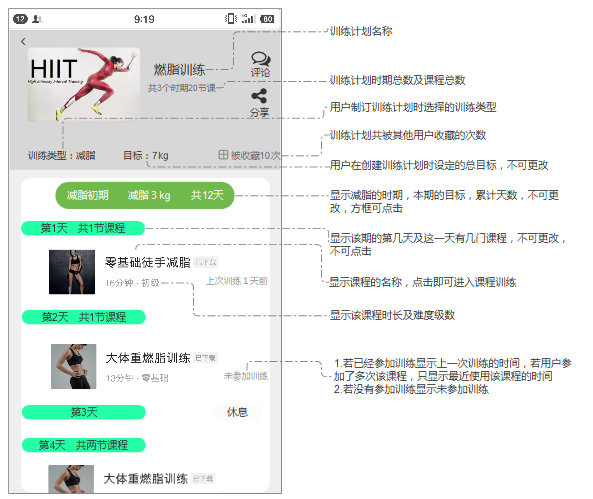
Task: Click the annotation 显示课程的名称，点击即可进入课程训练
Action: tap(423, 282)
